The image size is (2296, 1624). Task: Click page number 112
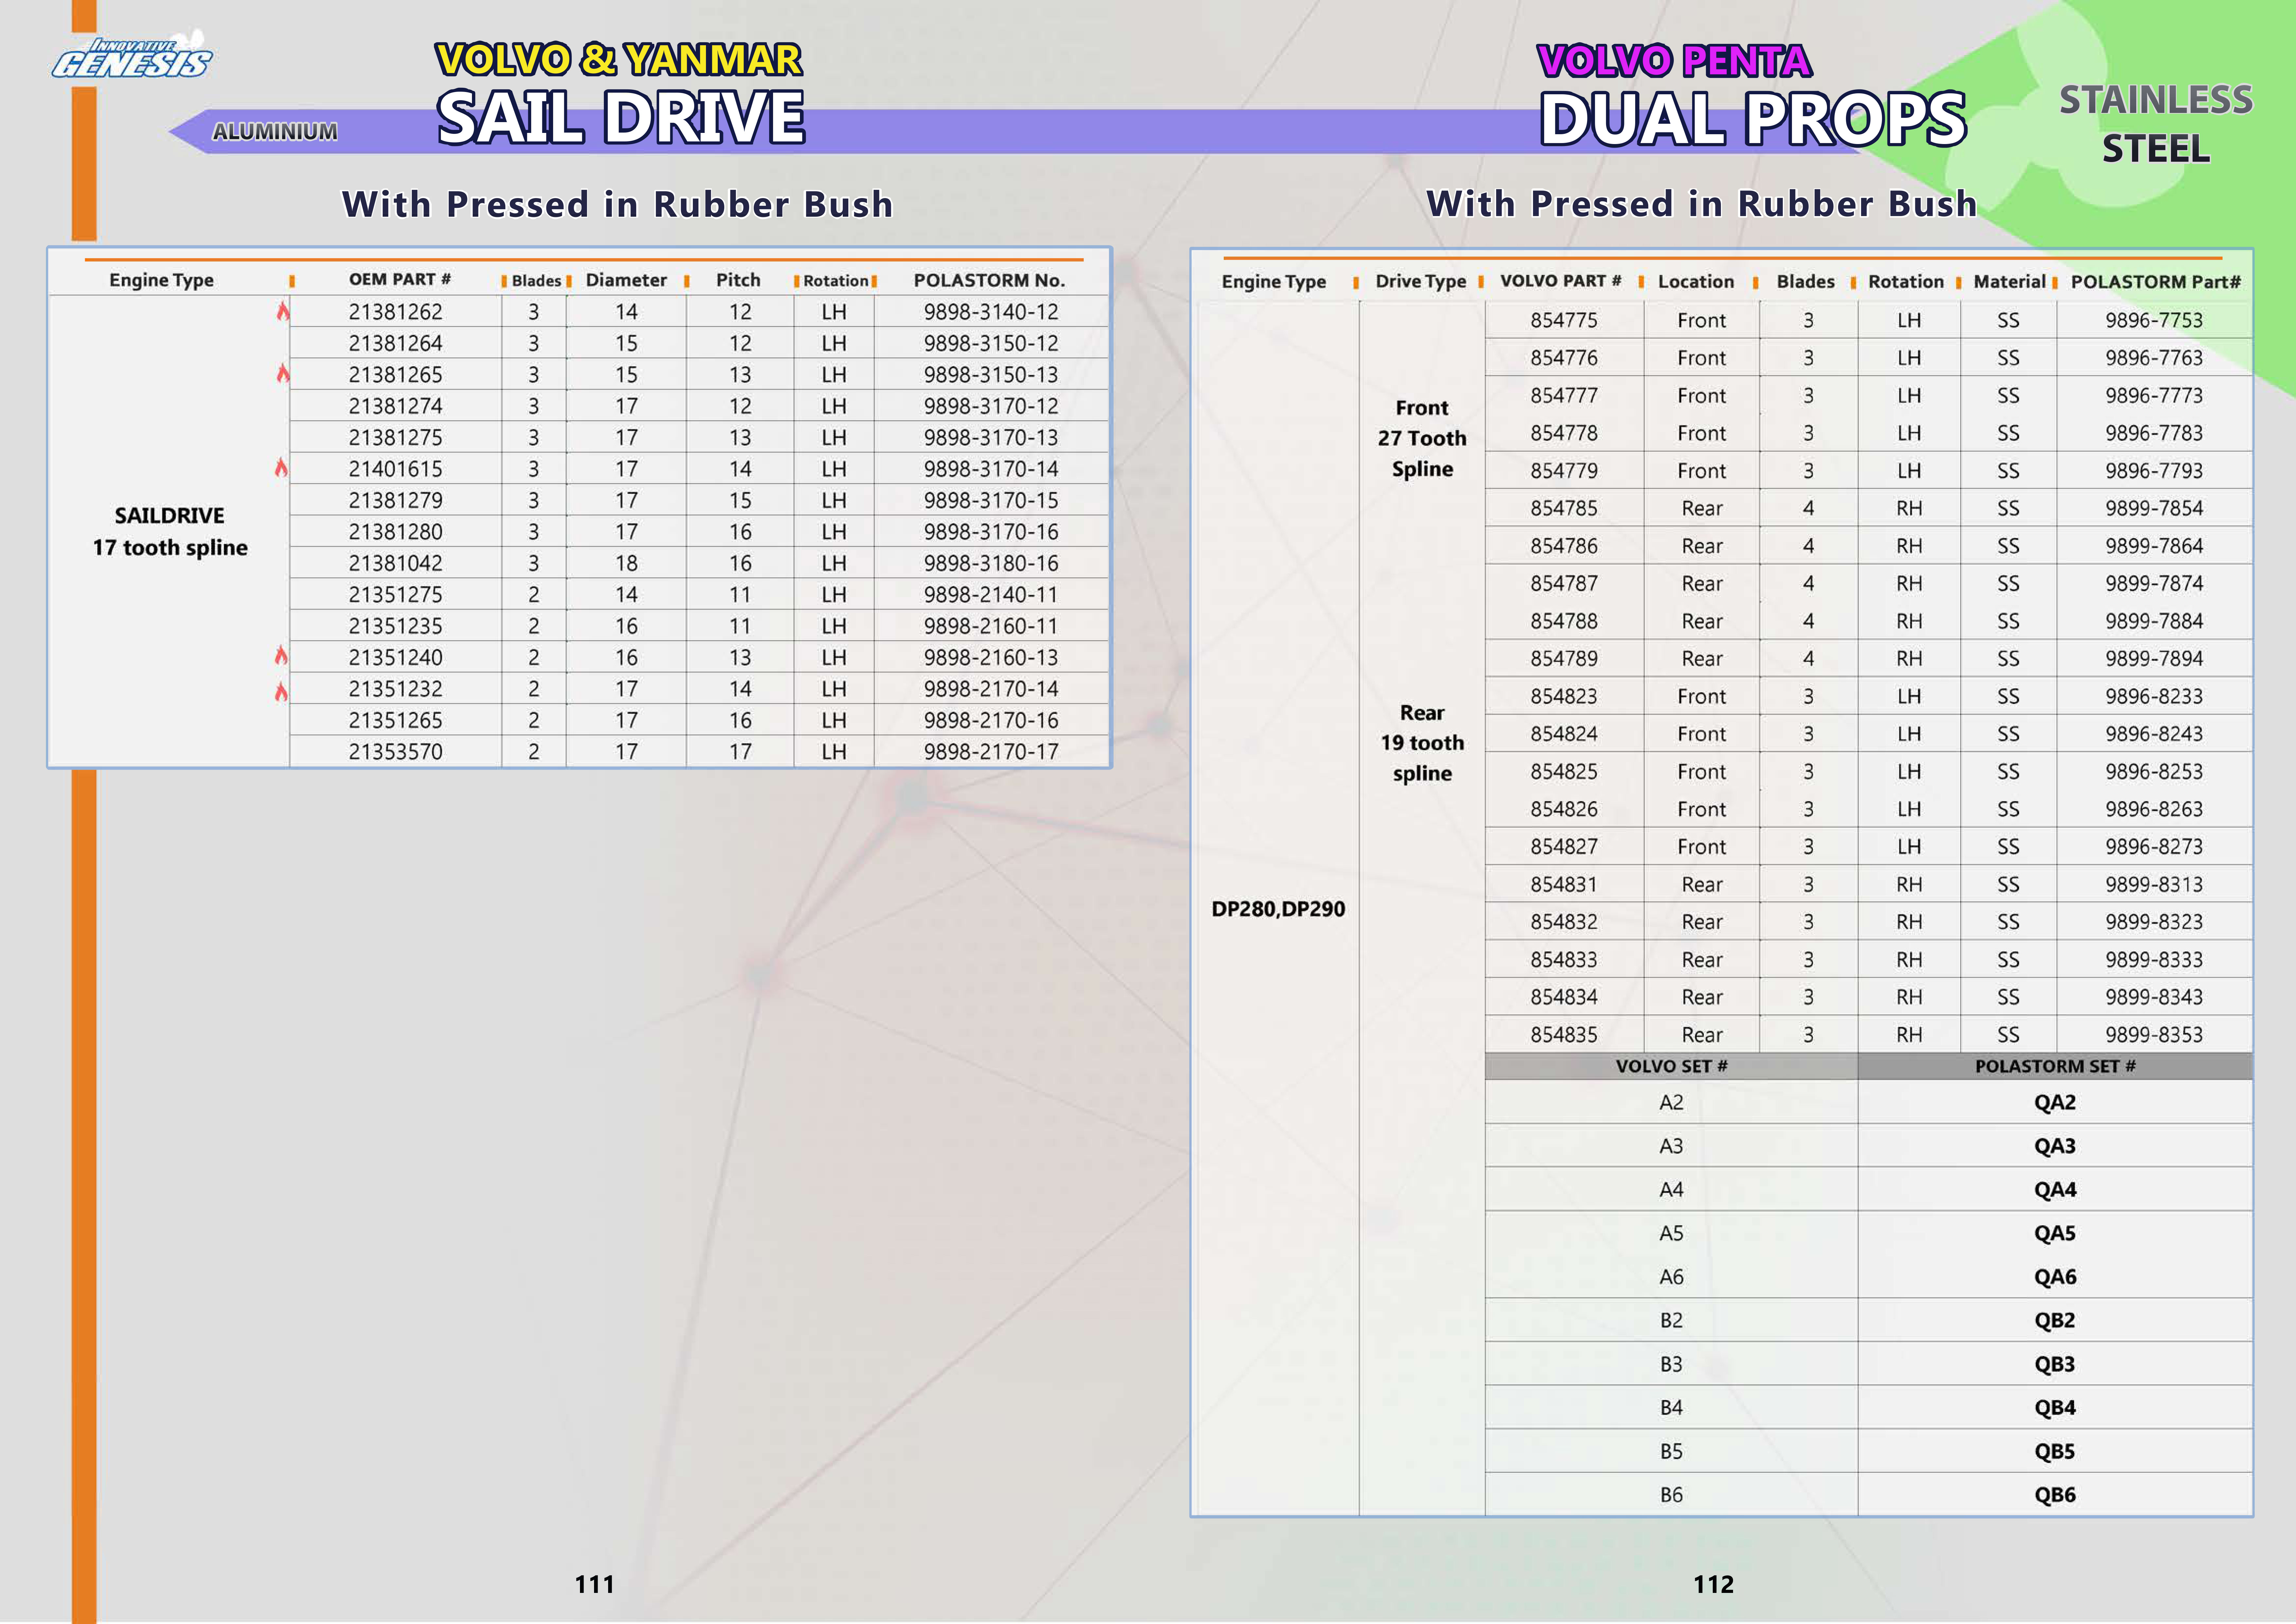tap(1713, 1584)
